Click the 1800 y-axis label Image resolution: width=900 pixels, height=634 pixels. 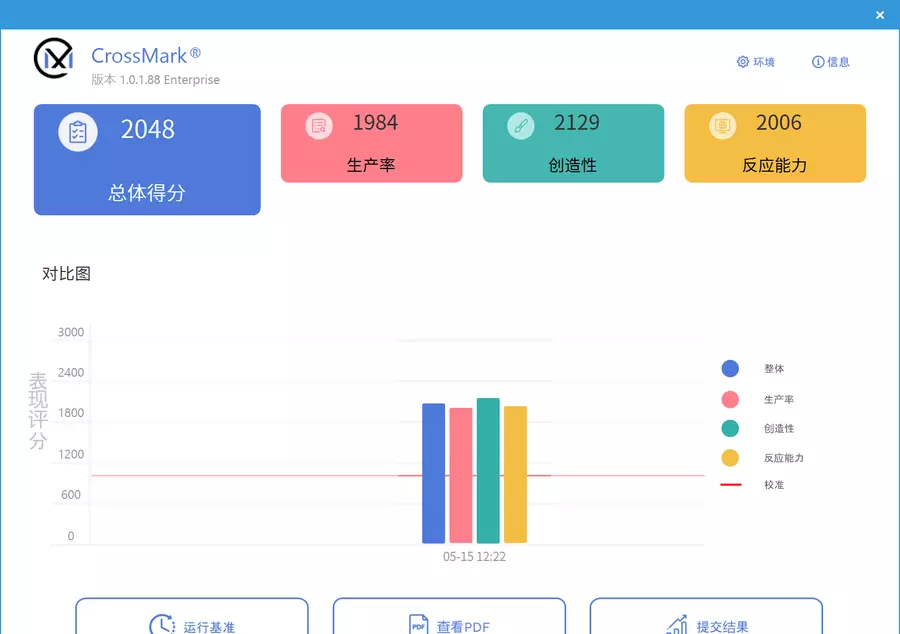(71, 413)
